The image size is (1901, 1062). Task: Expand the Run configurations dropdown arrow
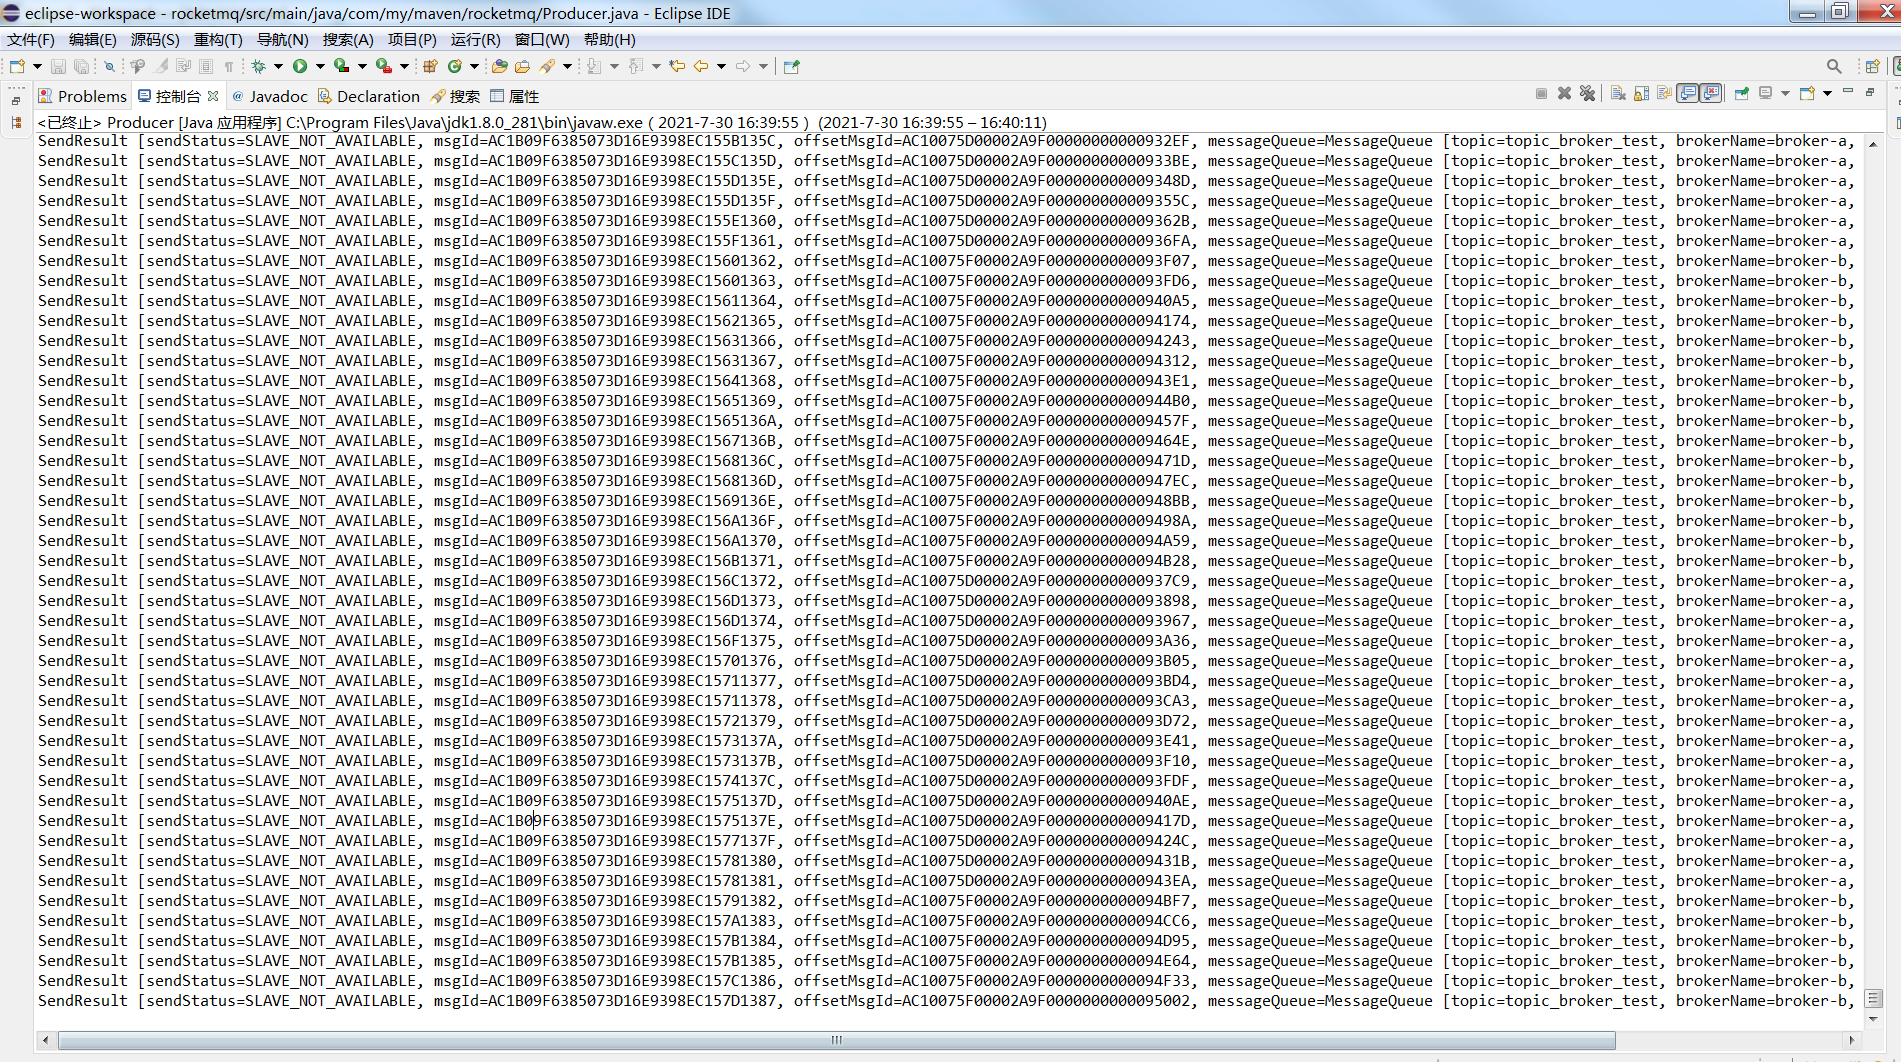(x=320, y=66)
